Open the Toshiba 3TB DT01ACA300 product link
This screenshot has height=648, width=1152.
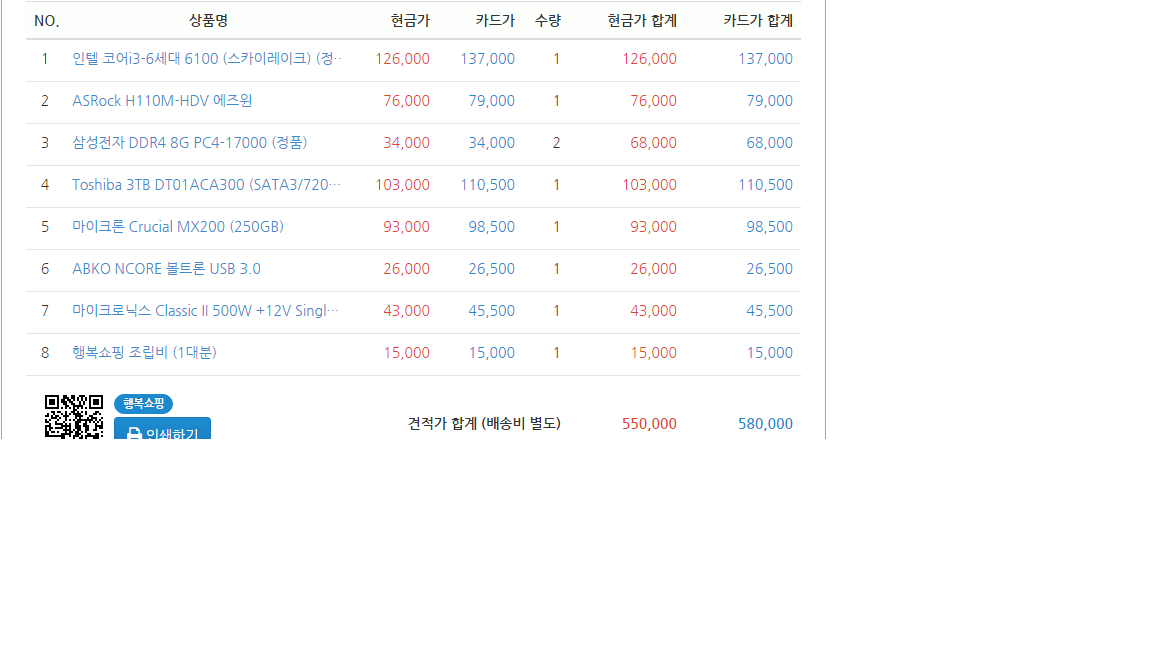(x=206, y=185)
